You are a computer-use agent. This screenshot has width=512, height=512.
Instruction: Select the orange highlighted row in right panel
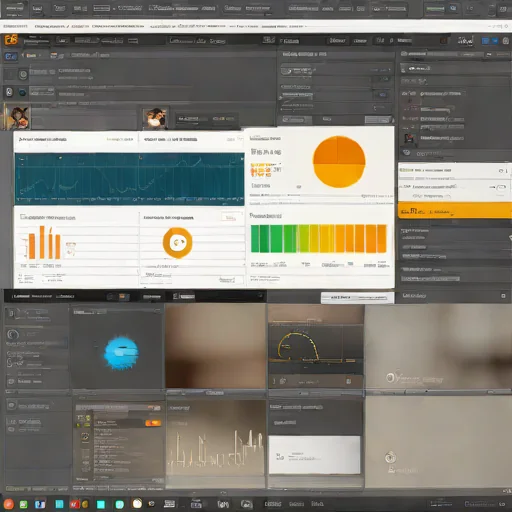[x=455, y=211]
